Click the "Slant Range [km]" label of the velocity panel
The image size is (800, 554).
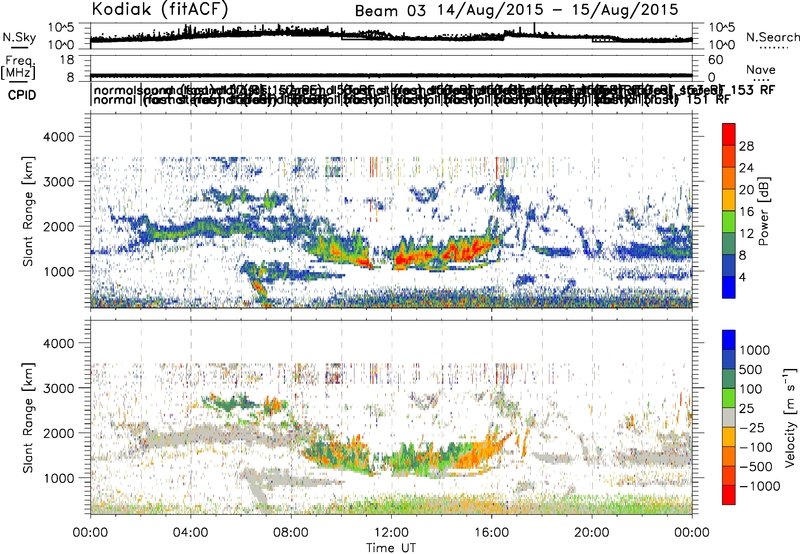[x=28, y=418]
